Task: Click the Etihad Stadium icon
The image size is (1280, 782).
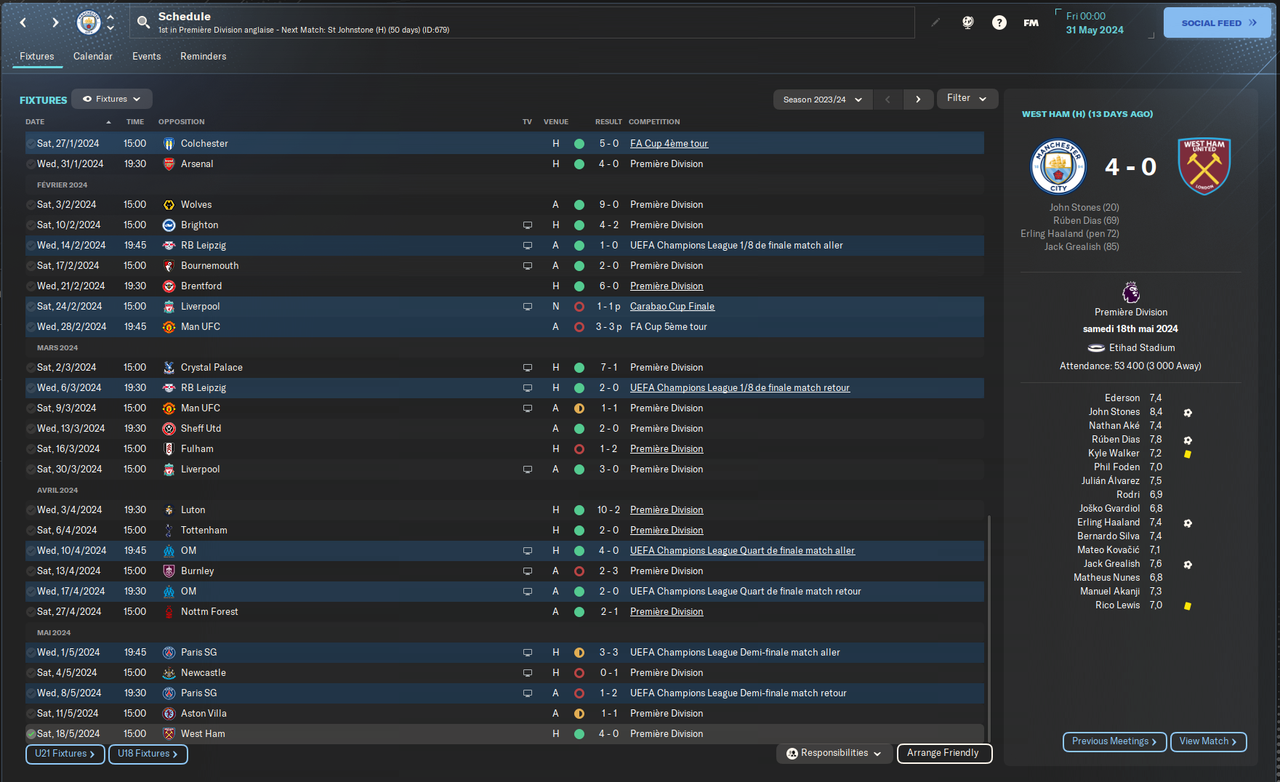Action: tap(1097, 347)
